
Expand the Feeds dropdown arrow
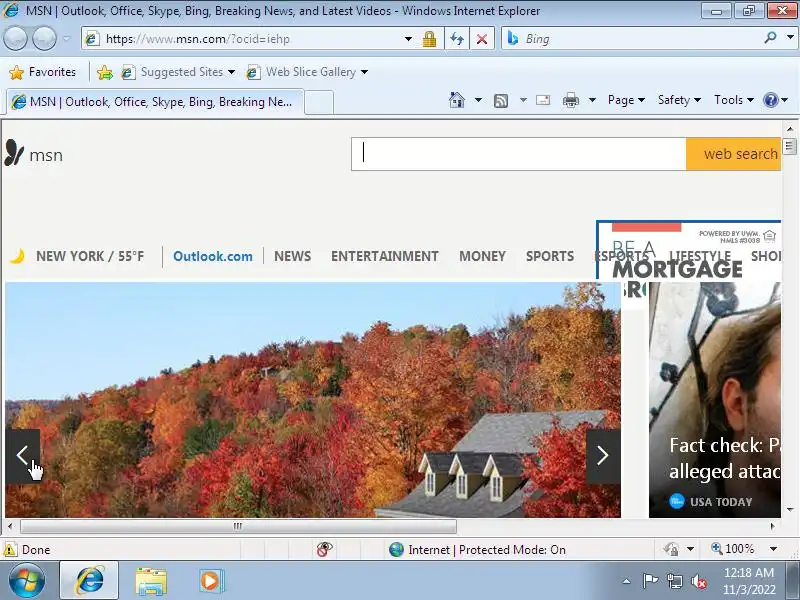[523, 100]
